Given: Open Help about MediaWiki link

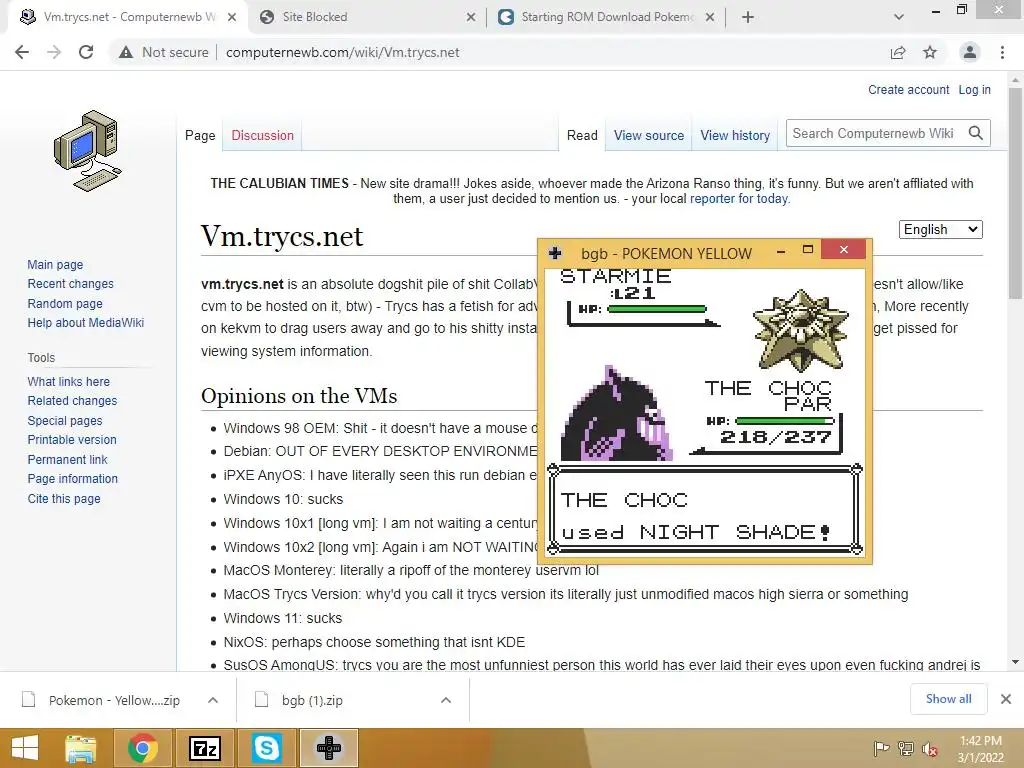Looking at the screenshot, I should point(86,323).
